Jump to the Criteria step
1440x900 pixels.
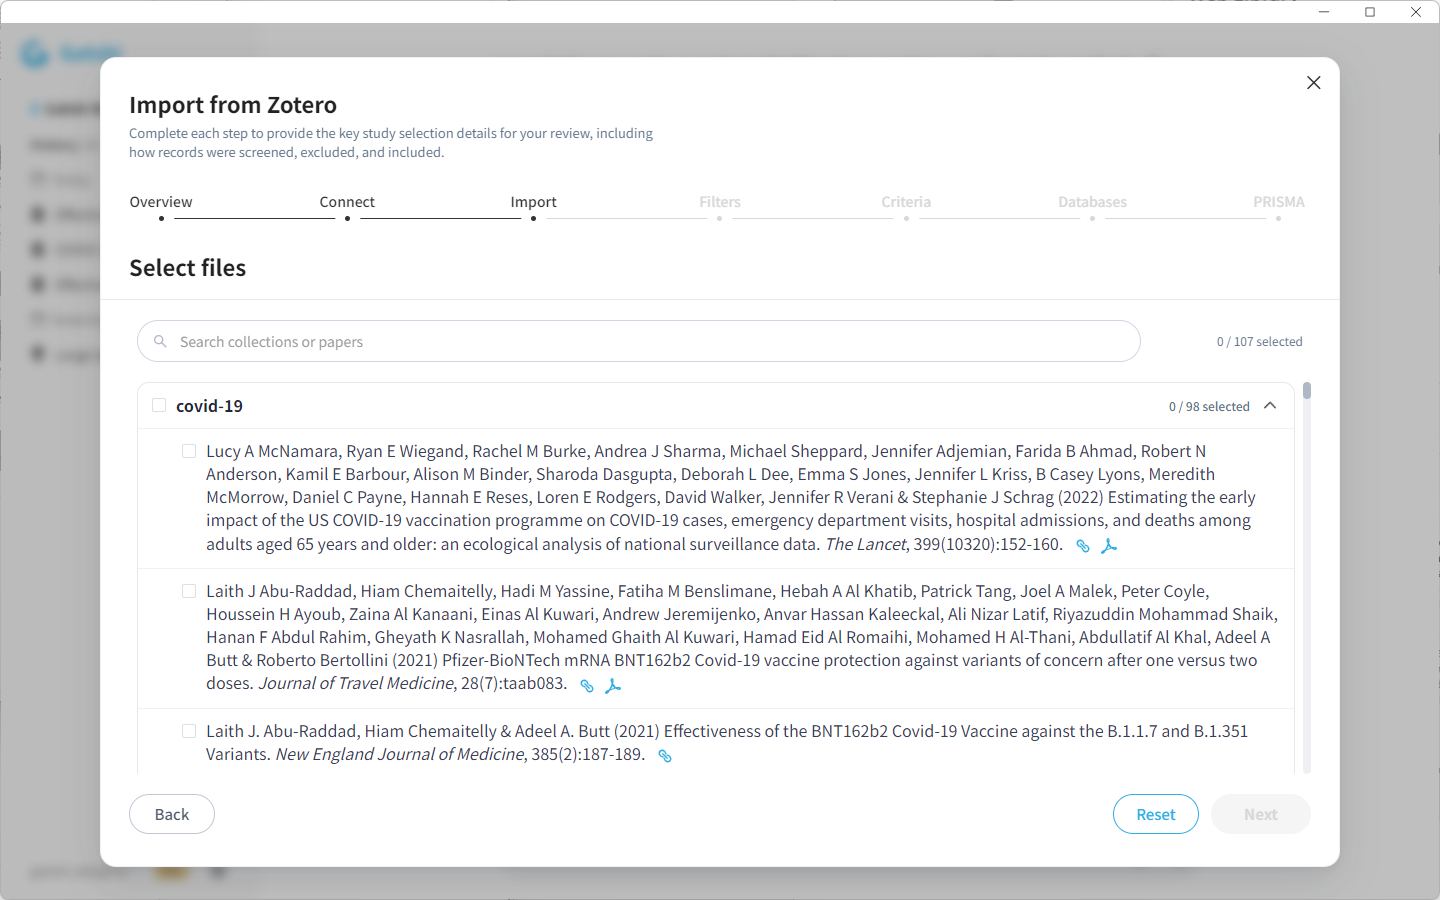coord(906,202)
